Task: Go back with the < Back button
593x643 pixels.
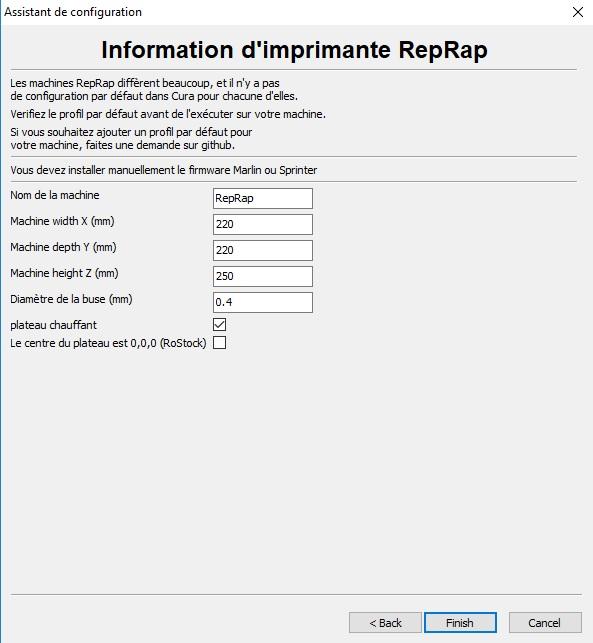Action: pos(385,622)
